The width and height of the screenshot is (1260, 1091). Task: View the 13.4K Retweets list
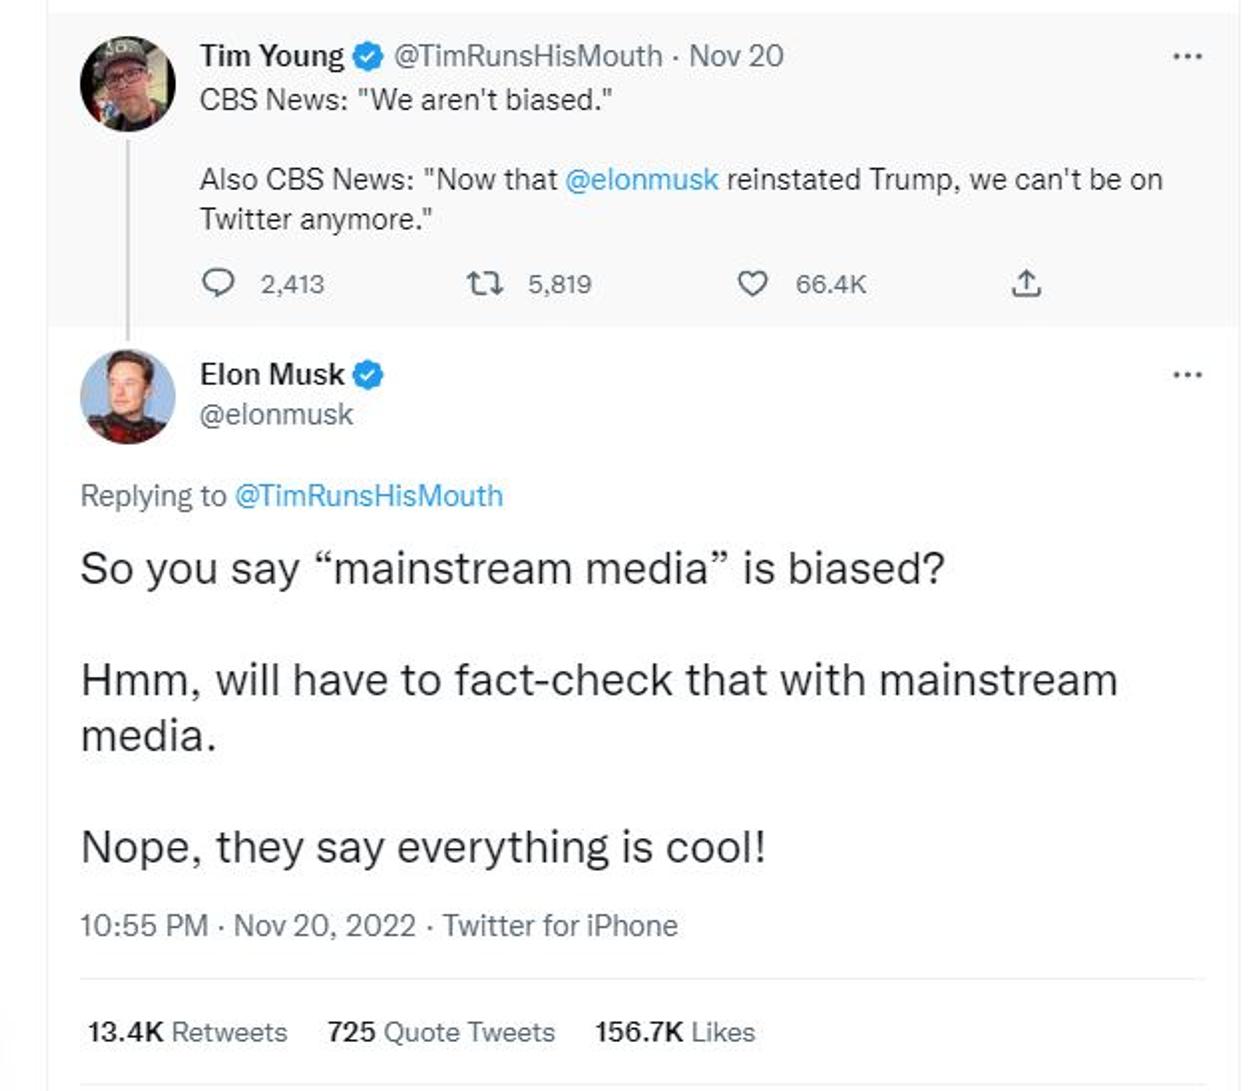tap(185, 1031)
